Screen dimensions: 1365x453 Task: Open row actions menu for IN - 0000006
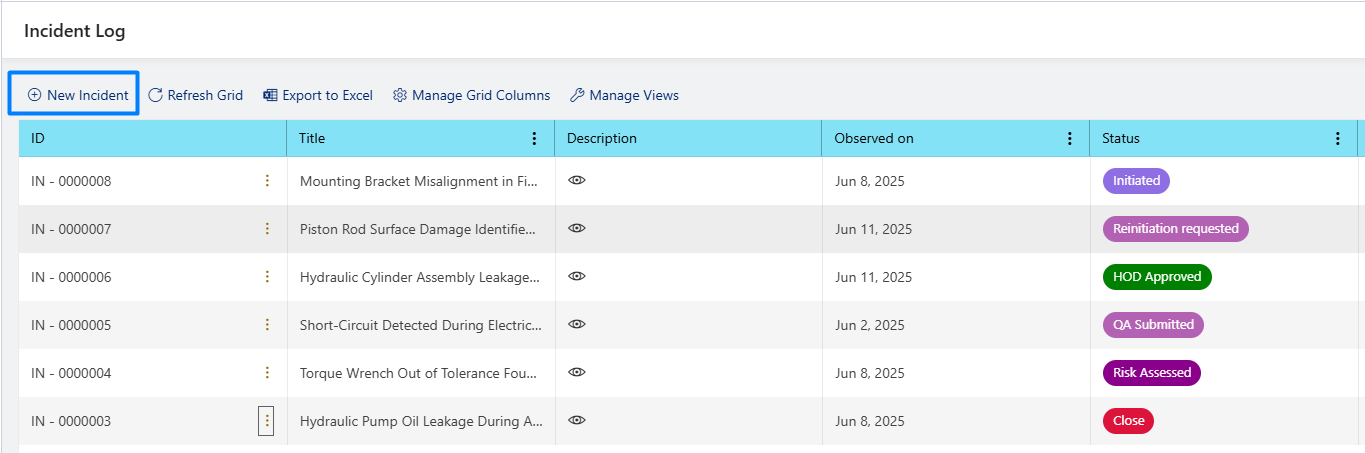[266, 277]
